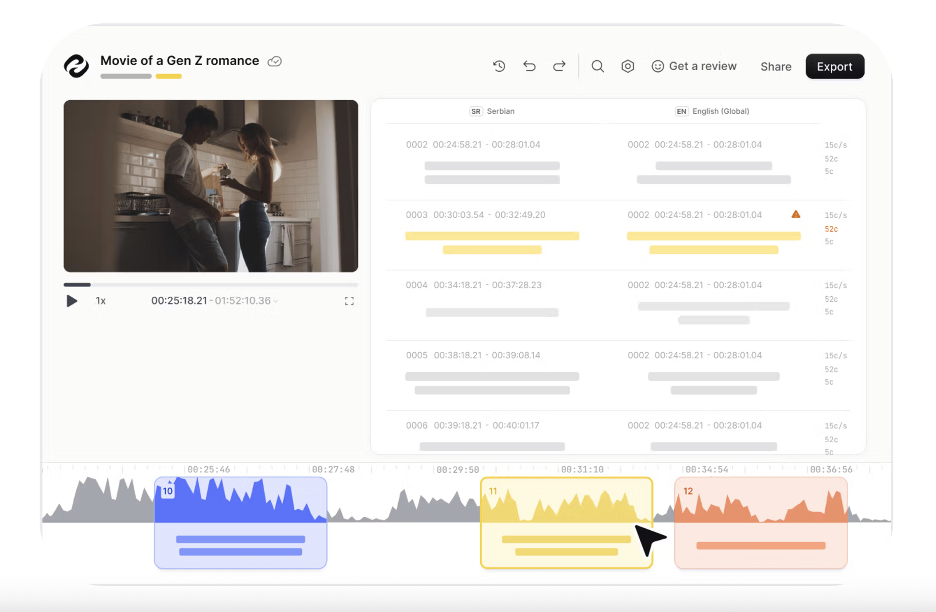Click the redo arrow icon
936x612 pixels.
coord(559,67)
